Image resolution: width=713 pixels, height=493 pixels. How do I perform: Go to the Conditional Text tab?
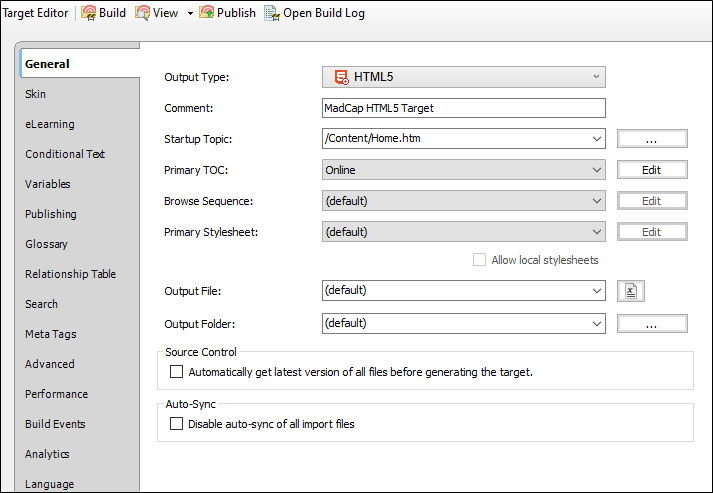pyautogui.click(x=65, y=154)
